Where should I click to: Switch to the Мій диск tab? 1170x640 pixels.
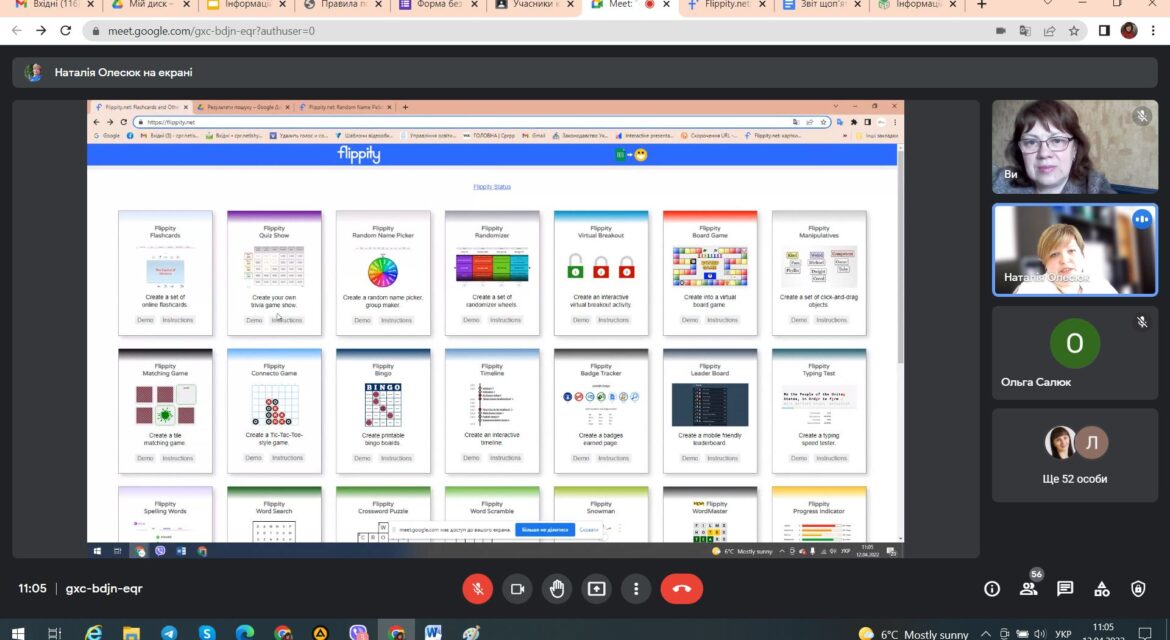point(149,5)
